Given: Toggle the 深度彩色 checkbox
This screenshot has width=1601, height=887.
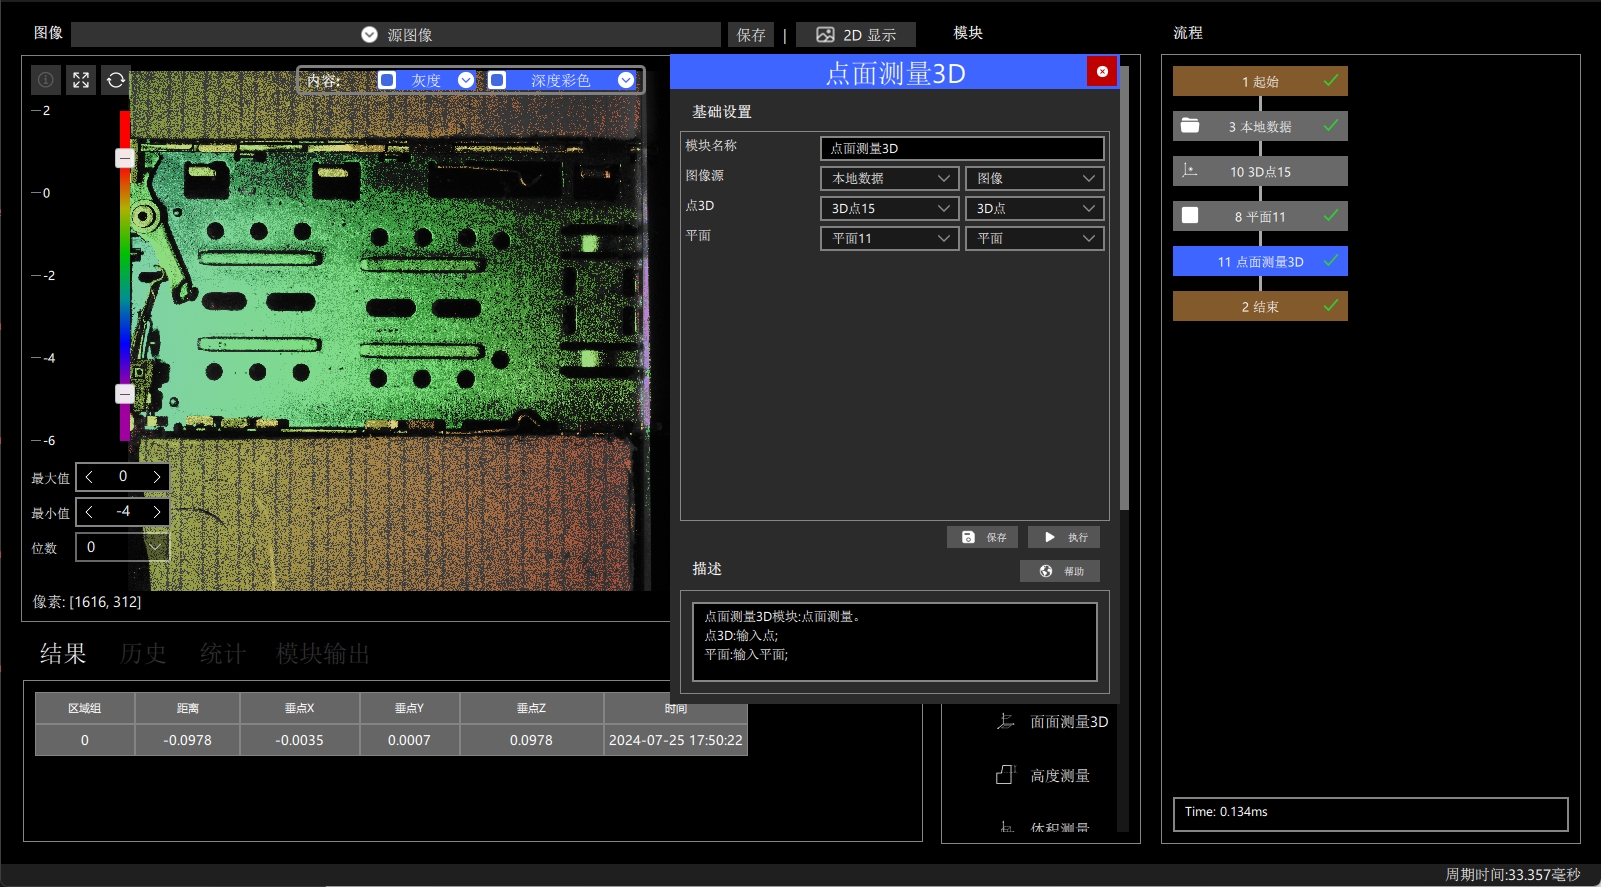Looking at the screenshot, I should [x=497, y=80].
